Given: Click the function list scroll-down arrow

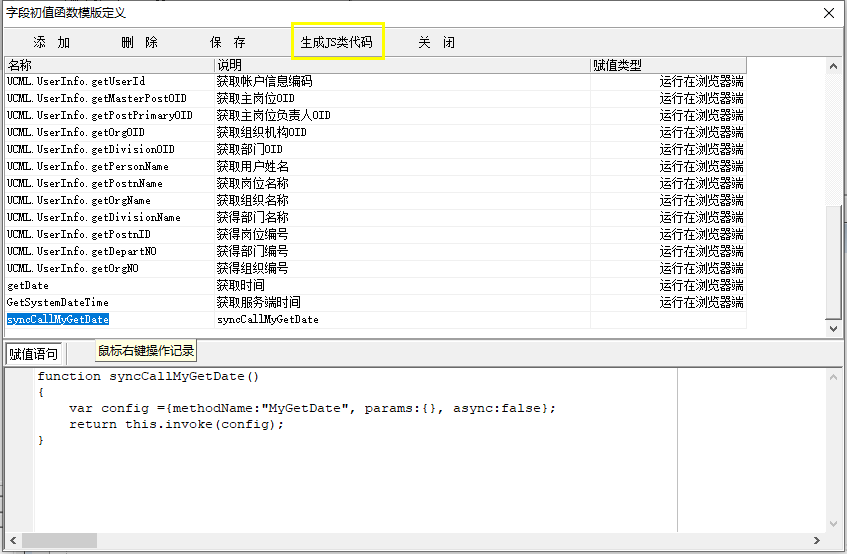Looking at the screenshot, I should [x=835, y=329].
